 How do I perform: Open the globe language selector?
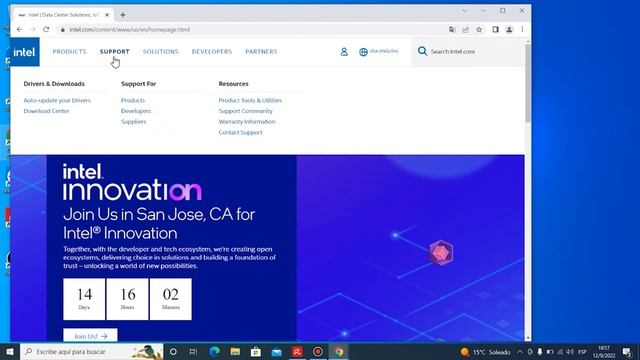click(x=363, y=52)
